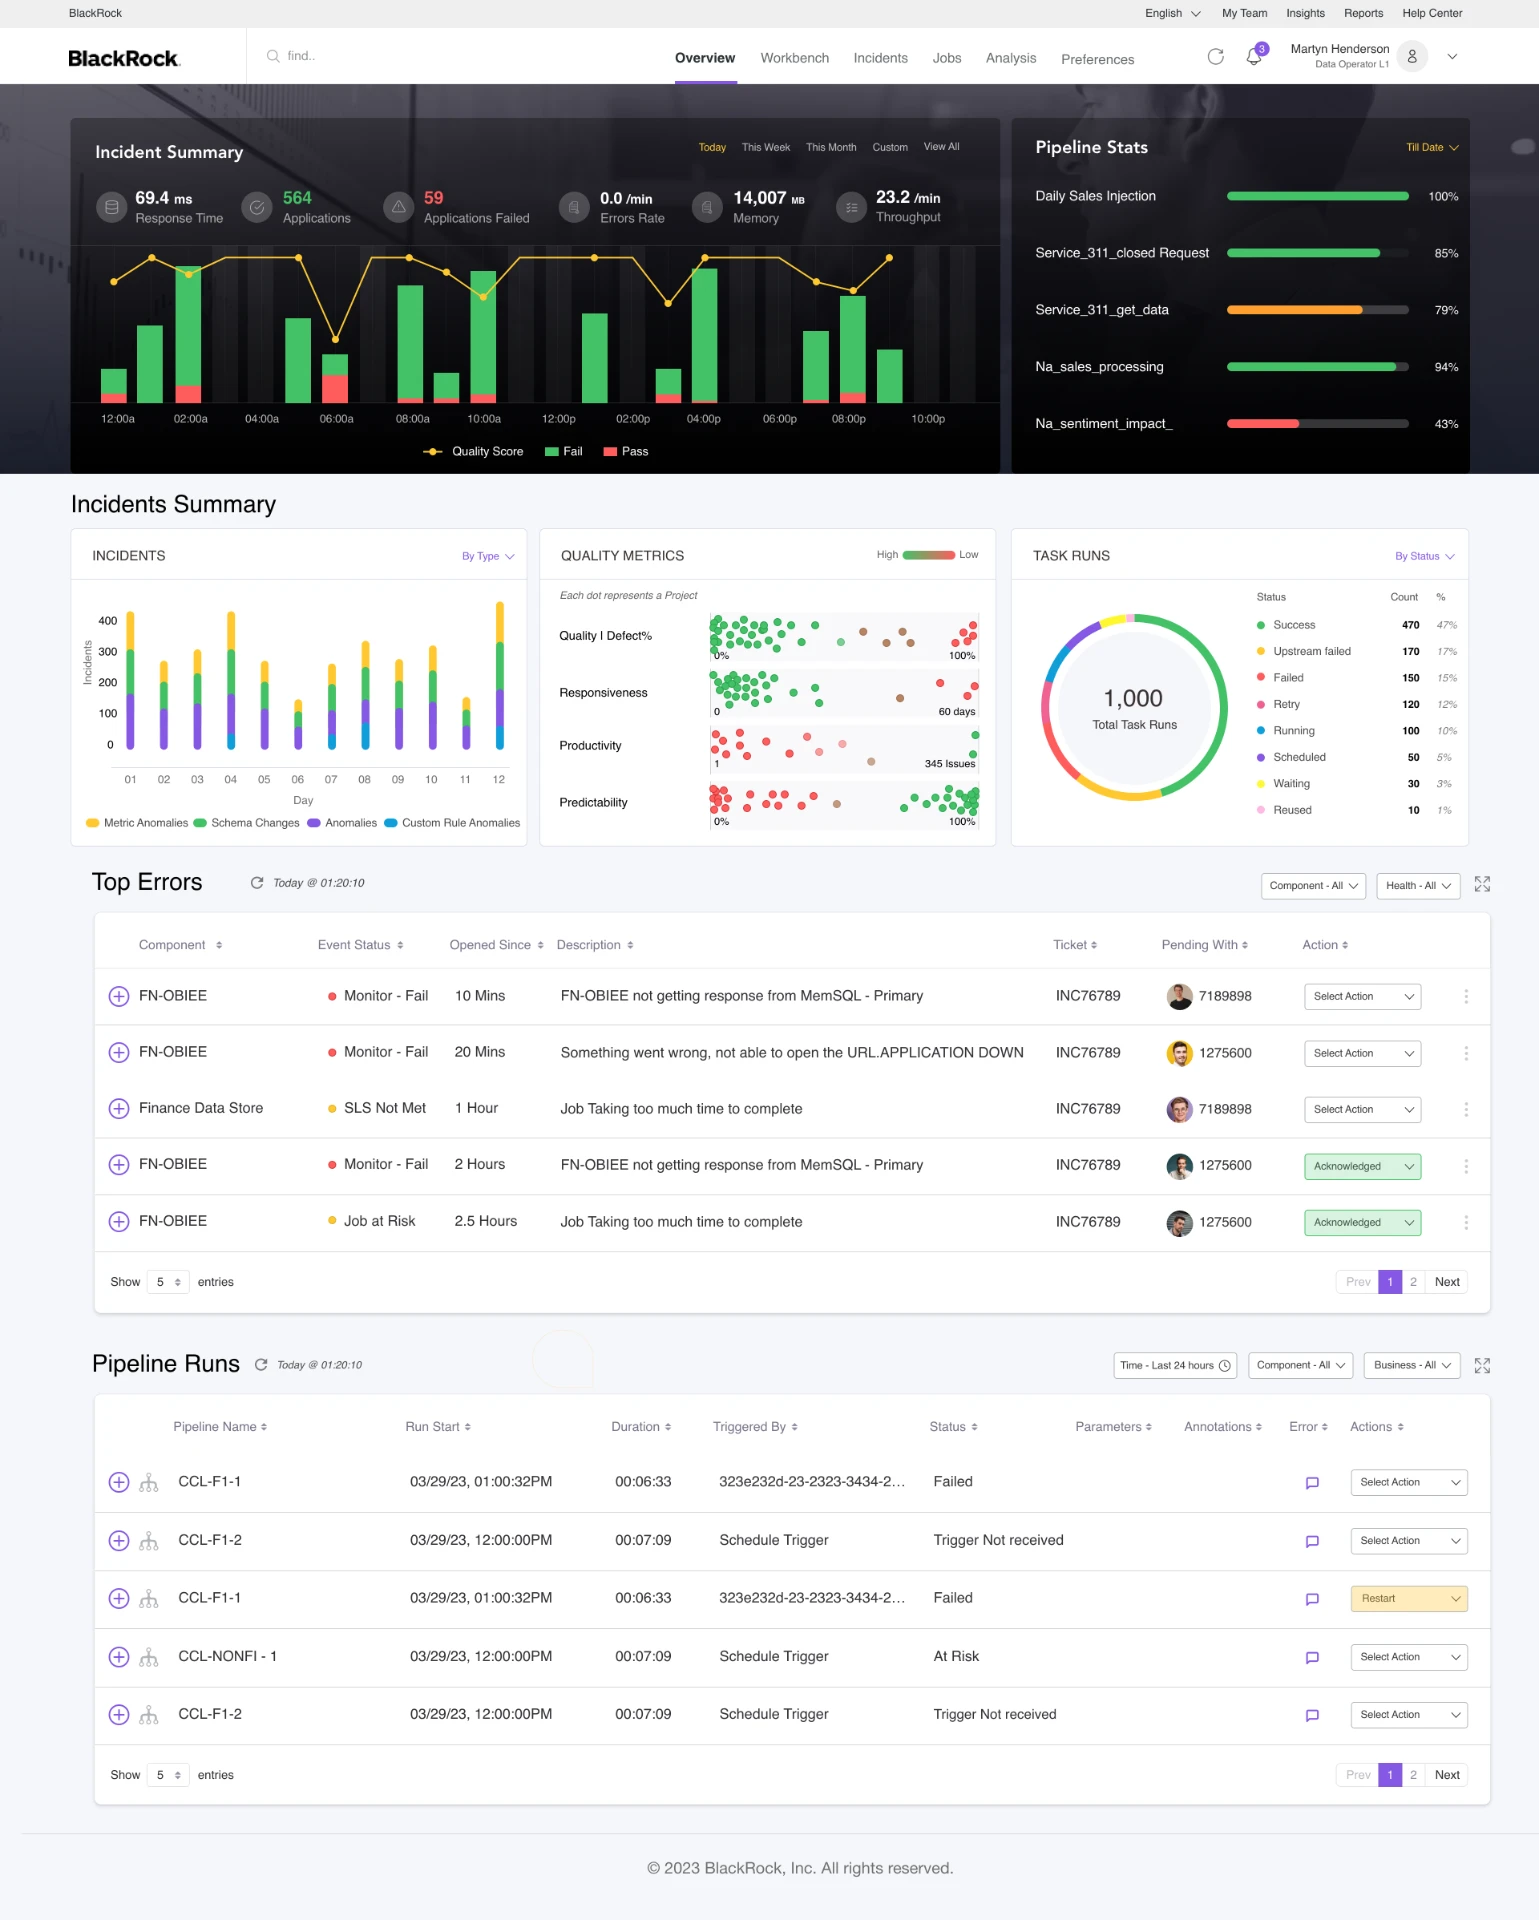This screenshot has height=1920, width=1539.
Task: Click View All in Incident Summary
Action: coord(941,147)
